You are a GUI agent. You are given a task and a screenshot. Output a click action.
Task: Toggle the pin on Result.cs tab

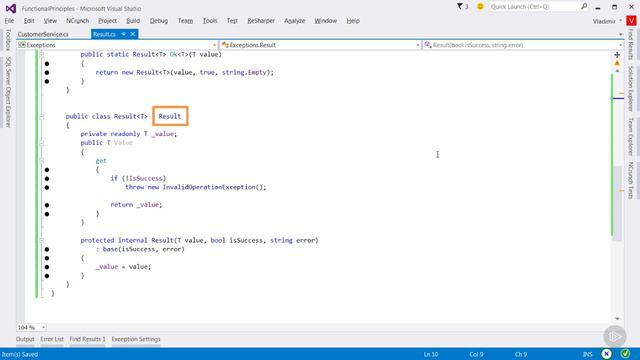[123, 34]
